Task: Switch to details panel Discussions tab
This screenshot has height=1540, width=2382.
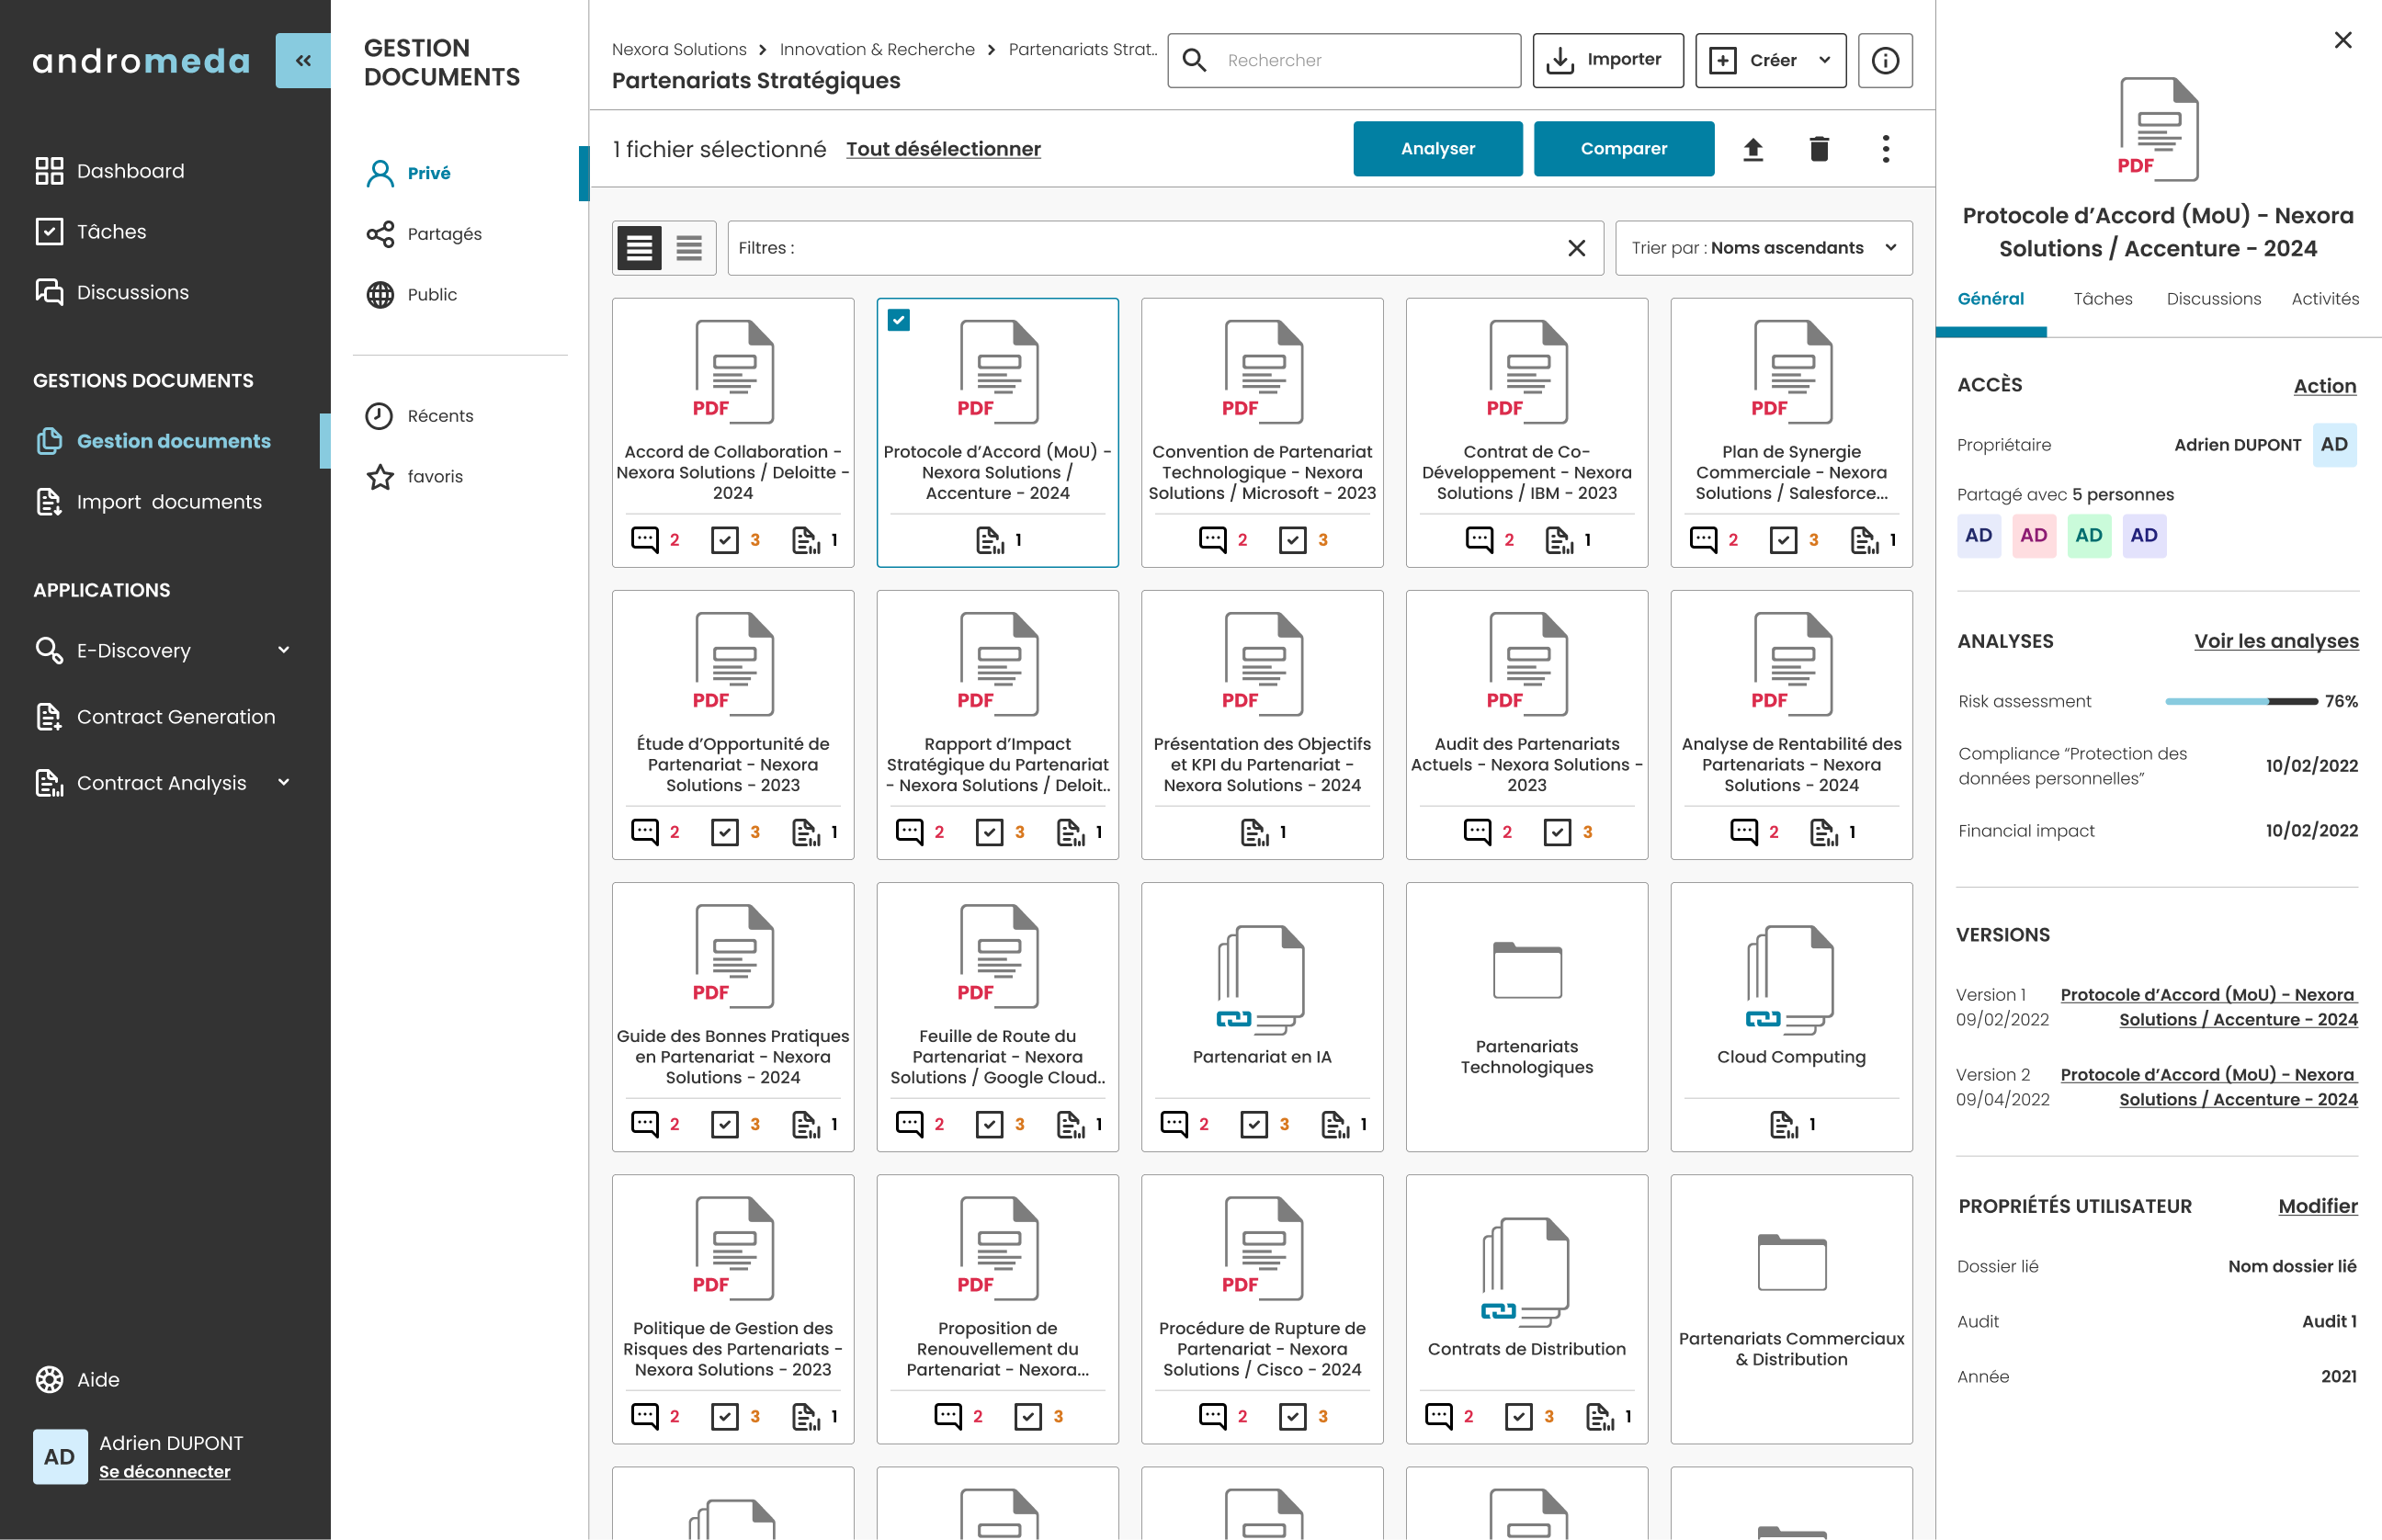Action: pyautogui.click(x=2214, y=298)
